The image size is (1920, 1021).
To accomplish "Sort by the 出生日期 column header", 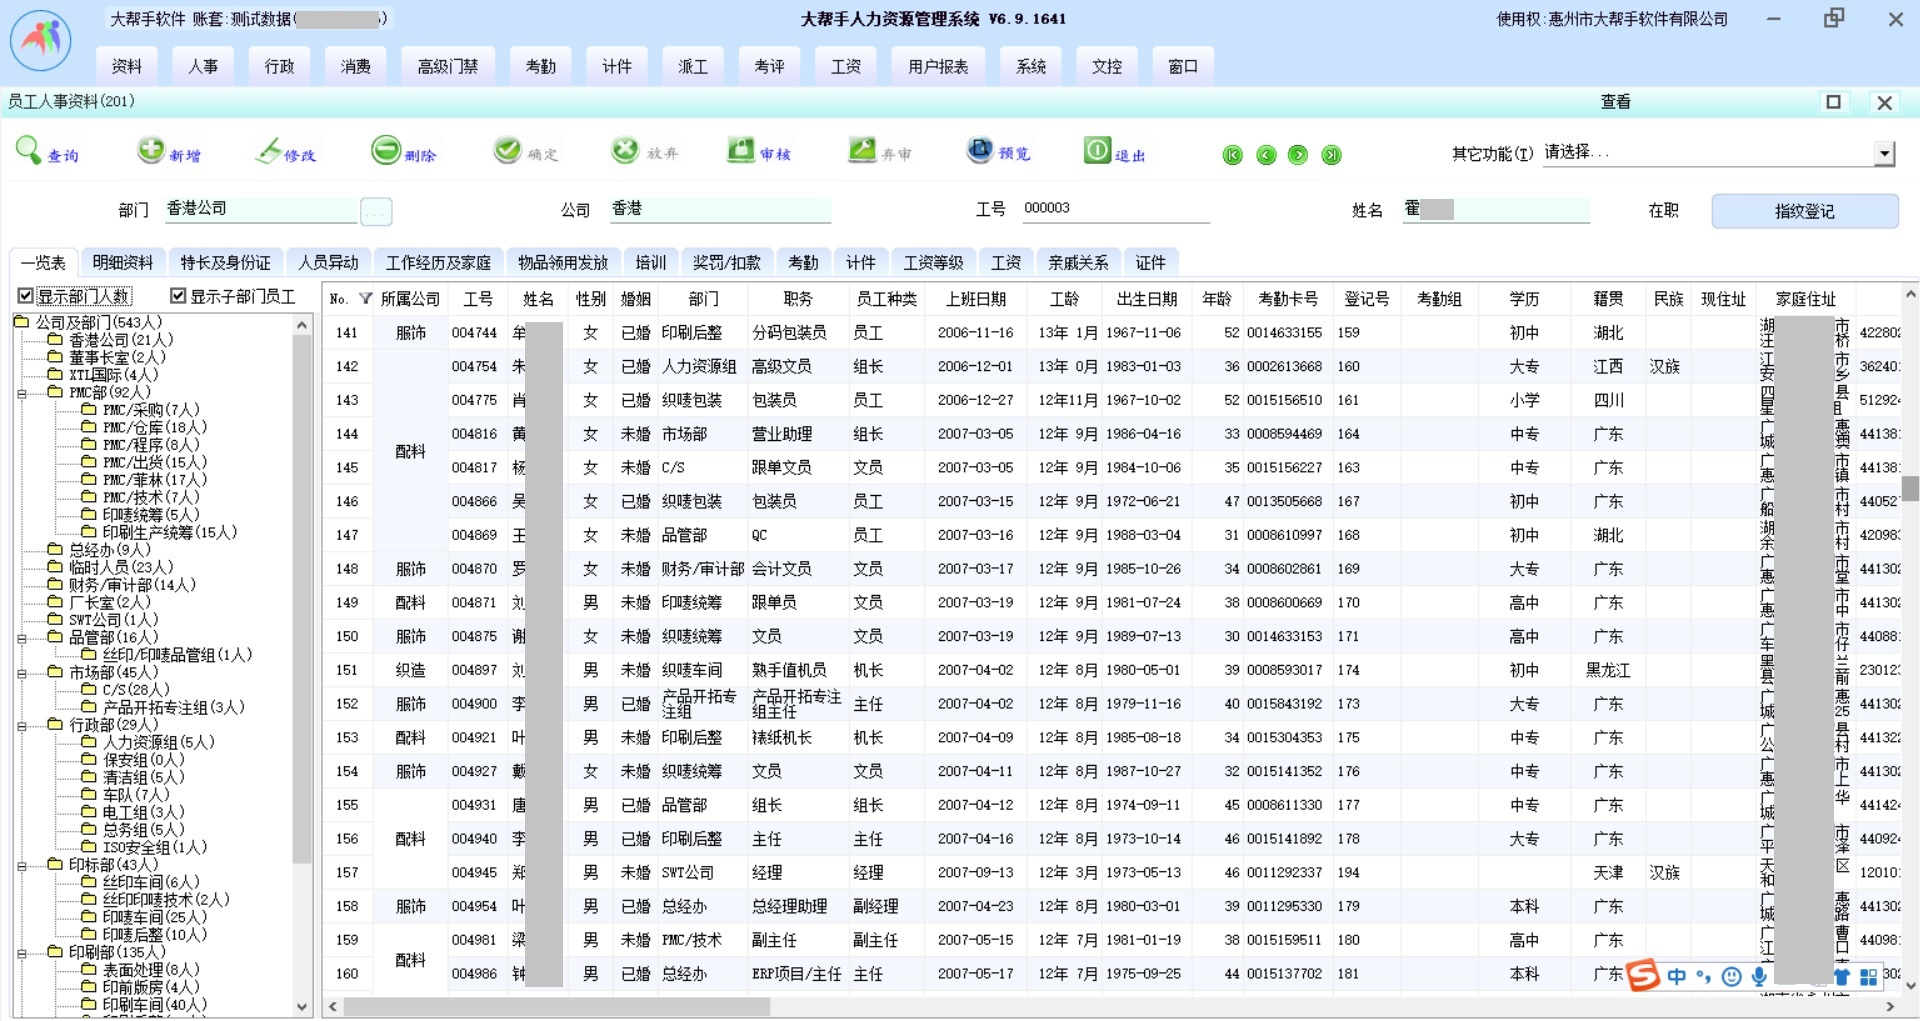I will 1147,299.
